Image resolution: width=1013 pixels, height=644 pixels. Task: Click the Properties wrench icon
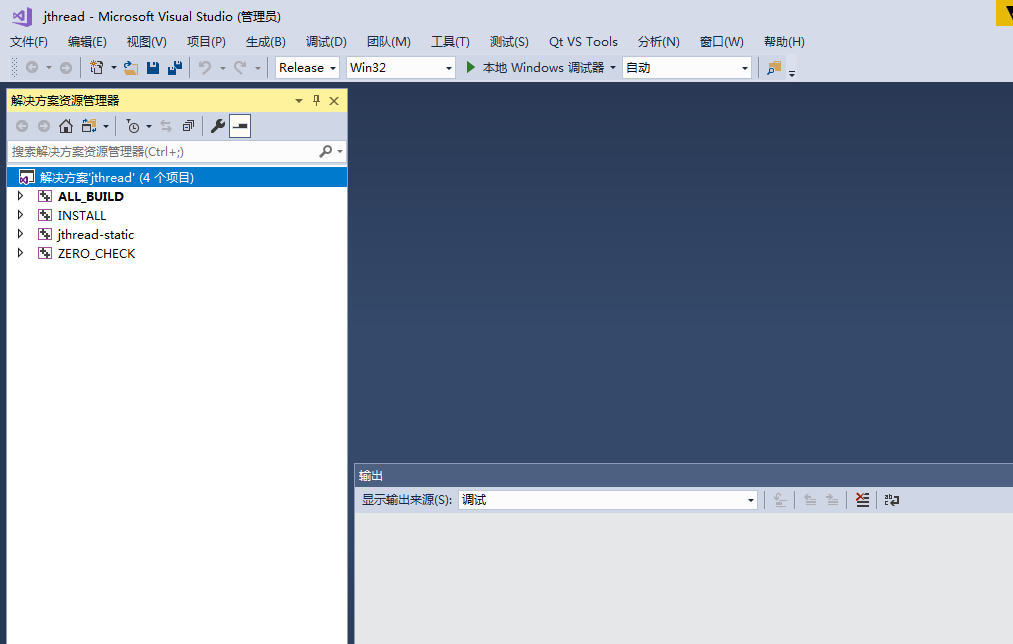pyautogui.click(x=218, y=126)
